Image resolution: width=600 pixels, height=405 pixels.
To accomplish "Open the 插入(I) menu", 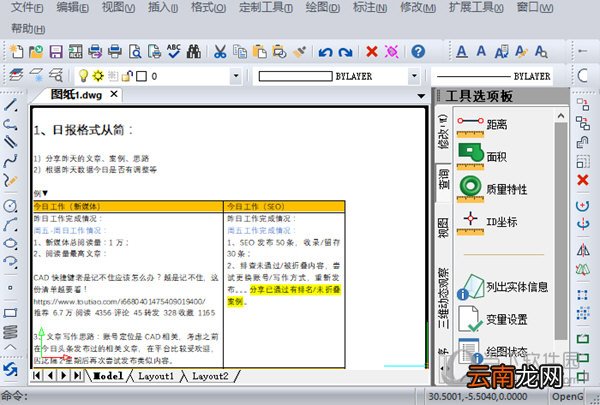I will click(163, 7).
